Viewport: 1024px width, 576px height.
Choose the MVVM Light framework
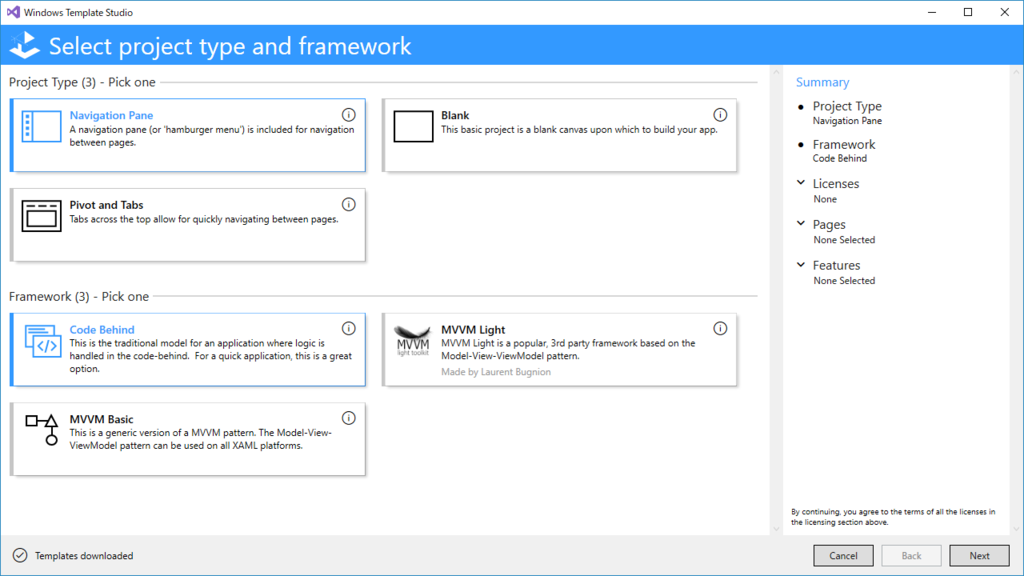tap(560, 349)
